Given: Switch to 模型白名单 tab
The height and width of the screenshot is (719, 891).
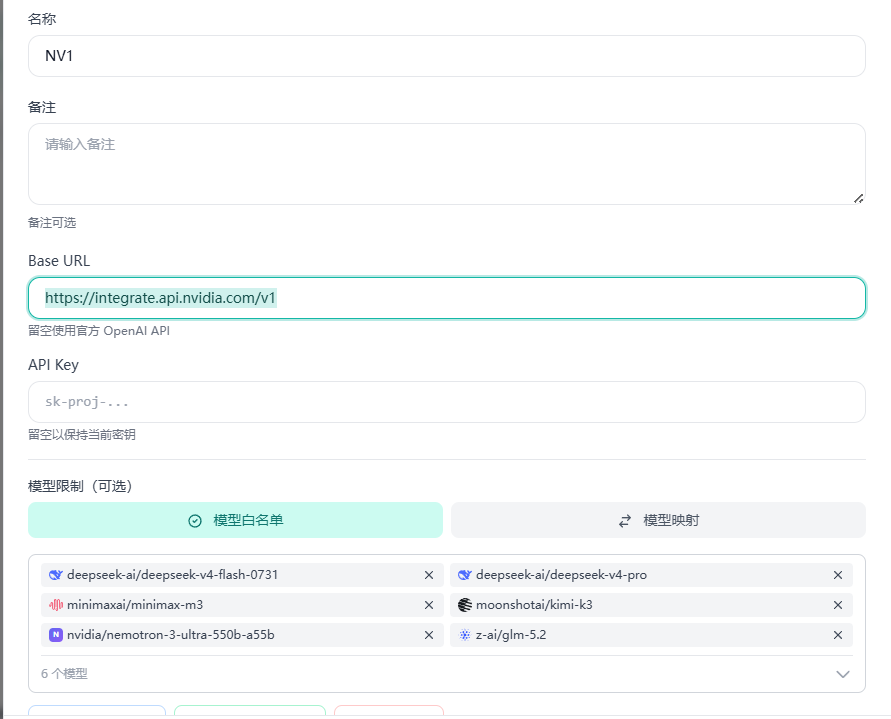Looking at the screenshot, I should coord(235,520).
